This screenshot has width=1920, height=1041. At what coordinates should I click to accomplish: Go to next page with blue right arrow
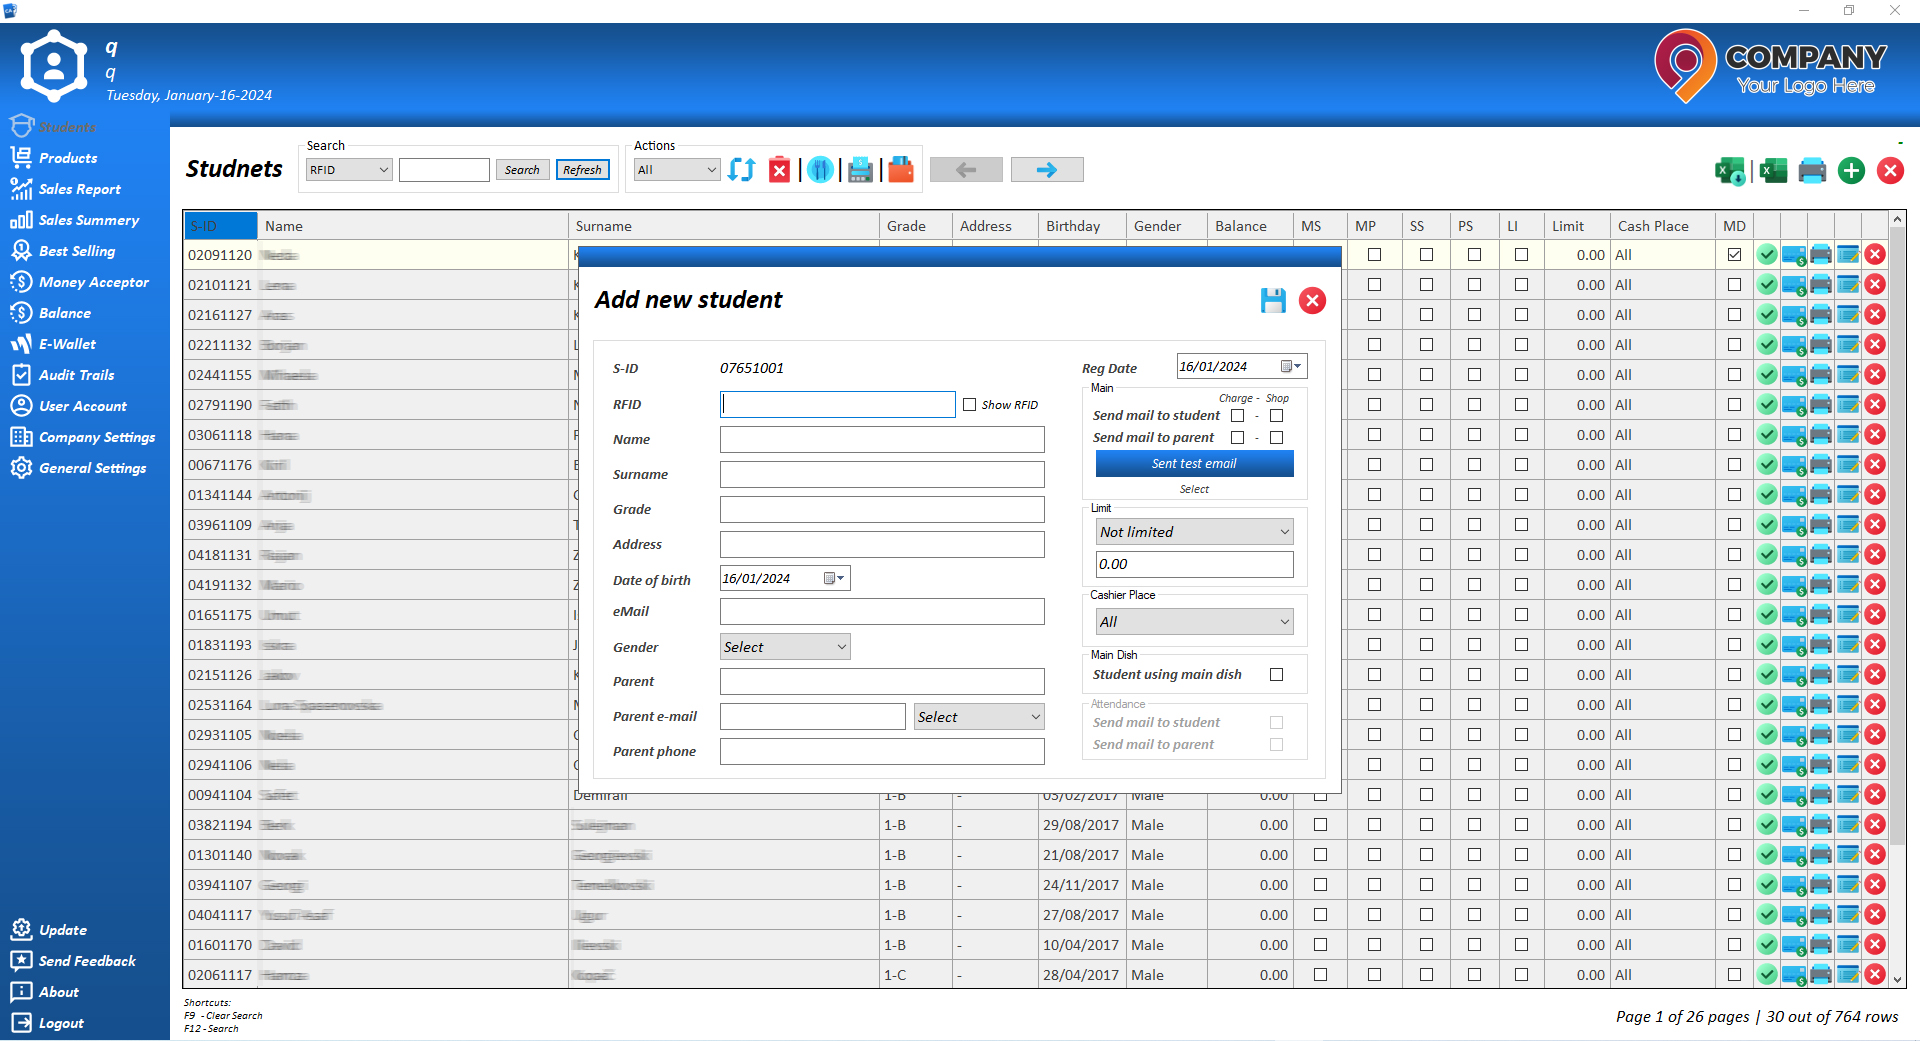click(1046, 170)
